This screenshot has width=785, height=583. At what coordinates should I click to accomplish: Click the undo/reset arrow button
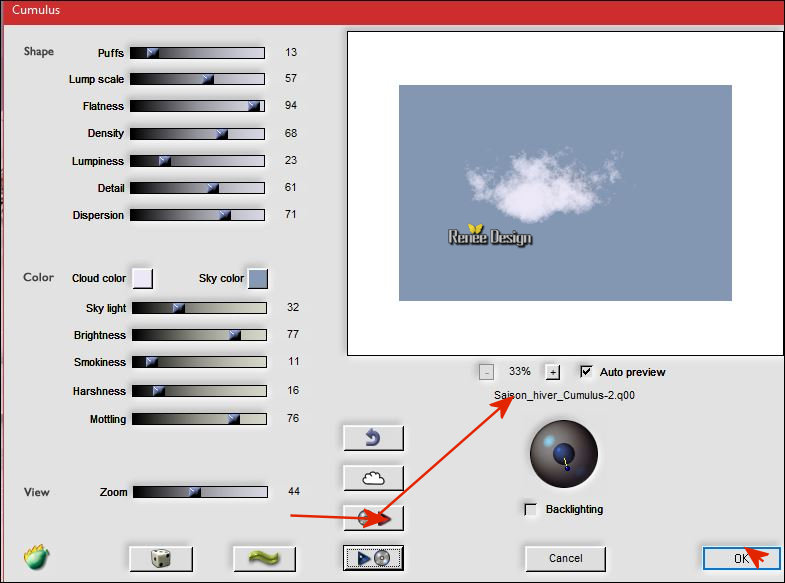(373, 438)
